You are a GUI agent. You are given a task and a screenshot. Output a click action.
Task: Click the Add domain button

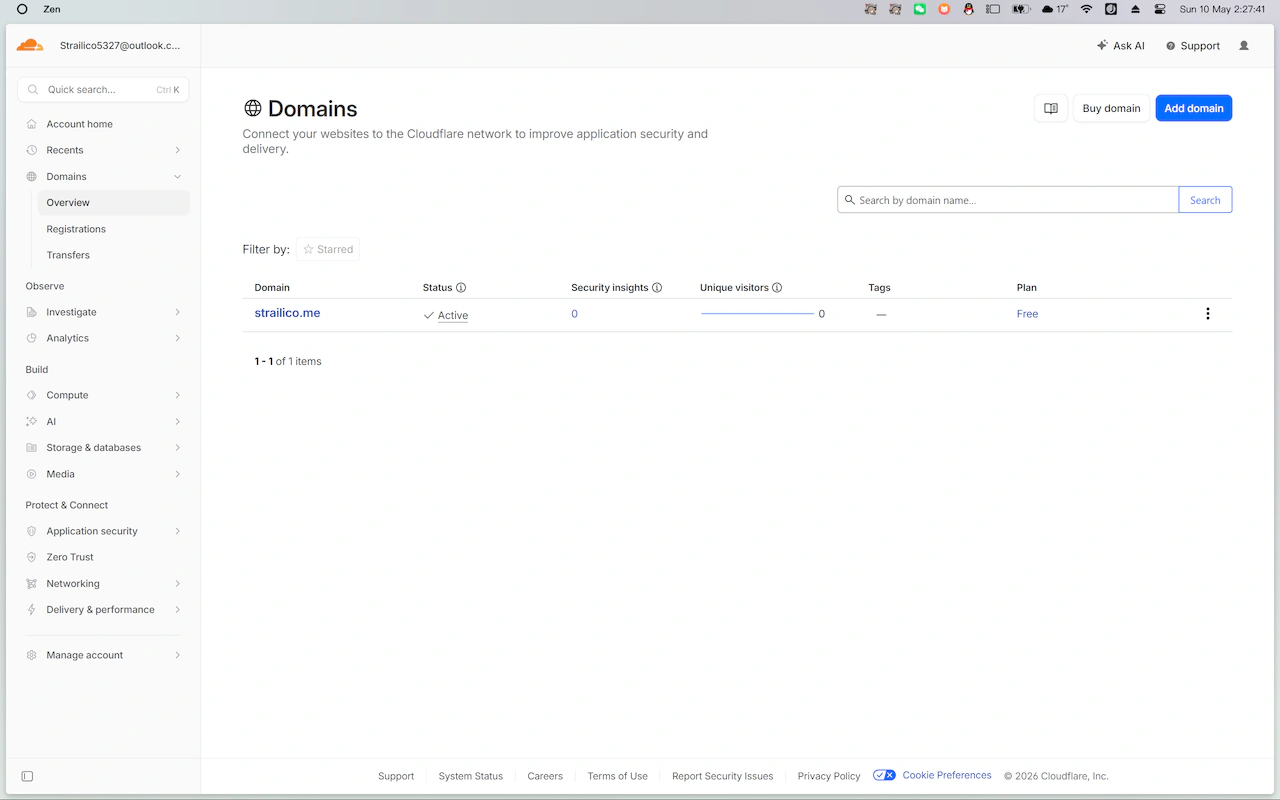[1194, 108]
